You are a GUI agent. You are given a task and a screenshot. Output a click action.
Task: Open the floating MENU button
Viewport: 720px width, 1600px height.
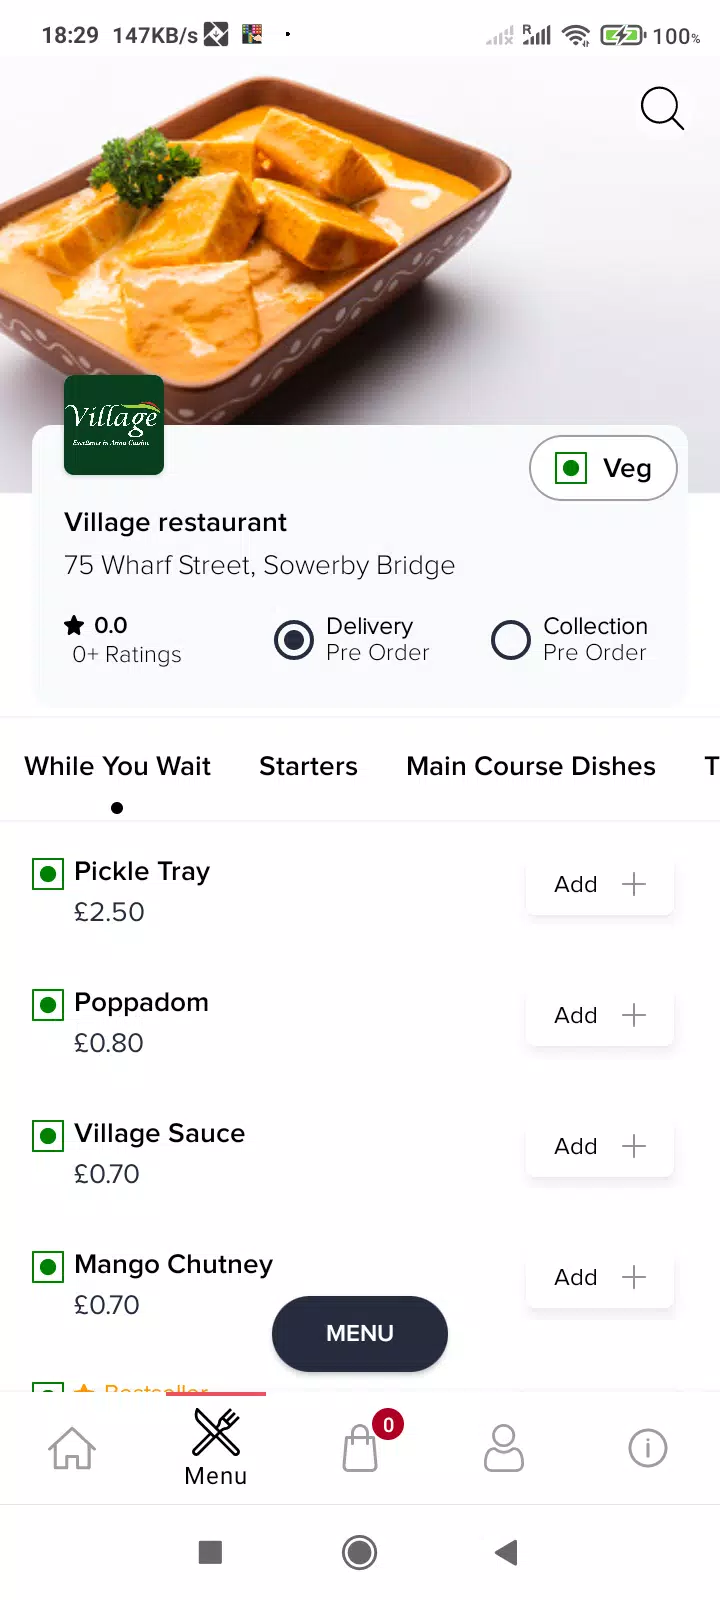[x=360, y=1333]
